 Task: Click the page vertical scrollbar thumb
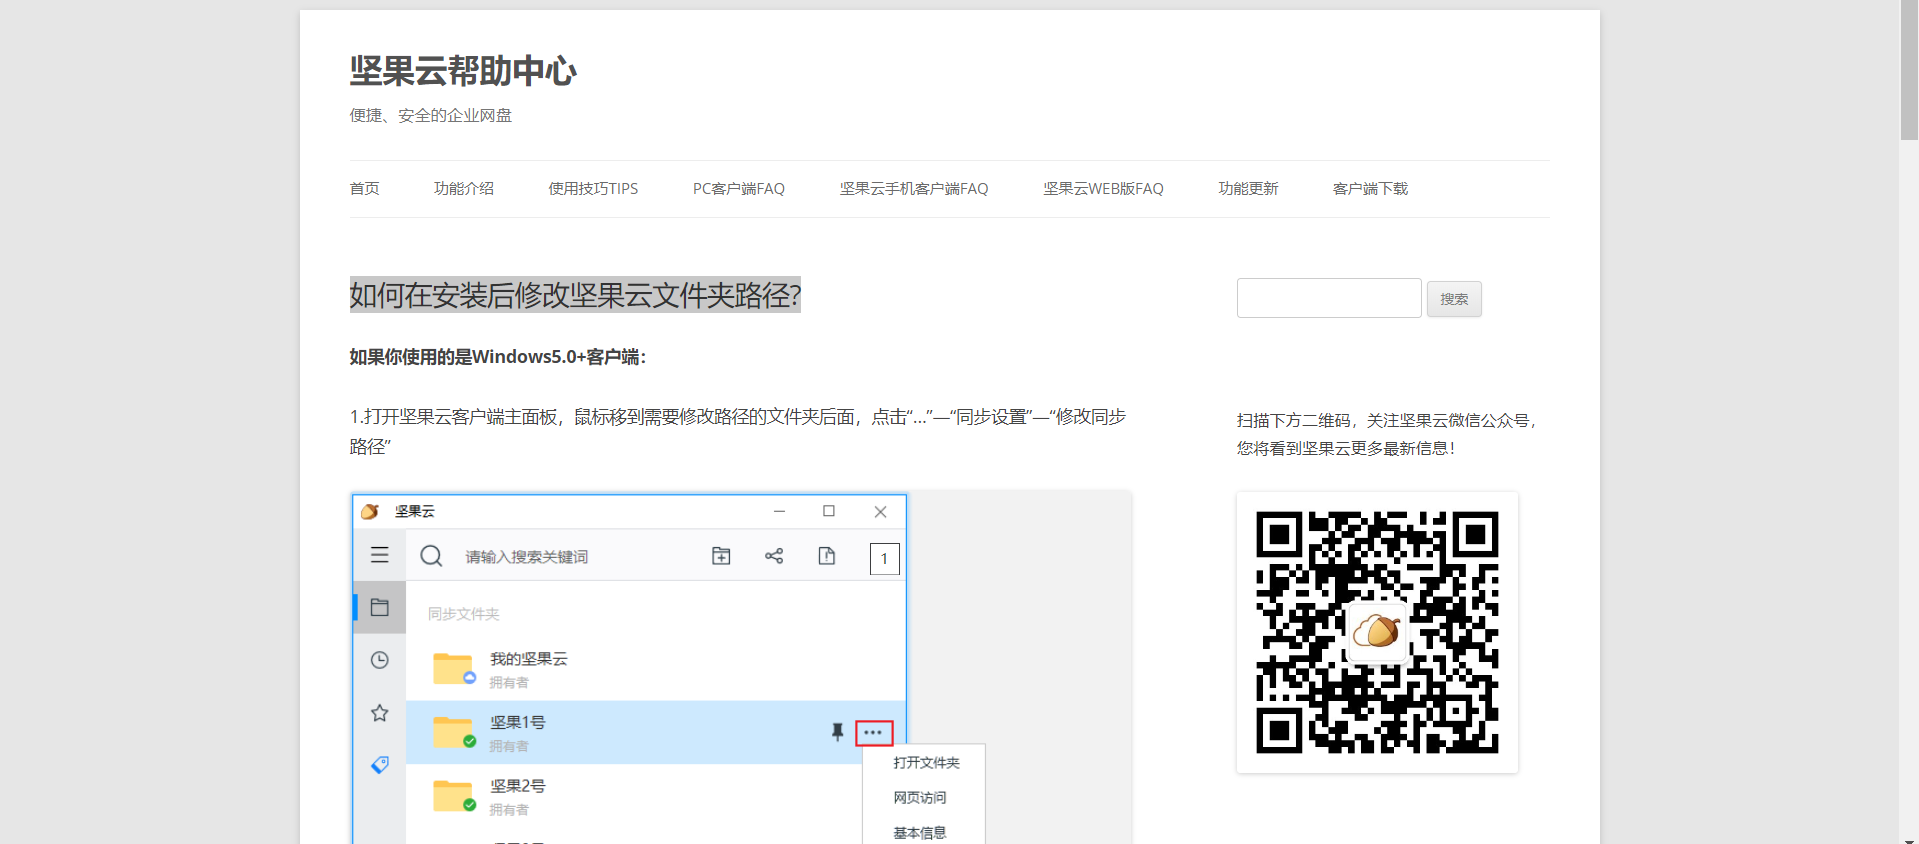coord(1909,70)
